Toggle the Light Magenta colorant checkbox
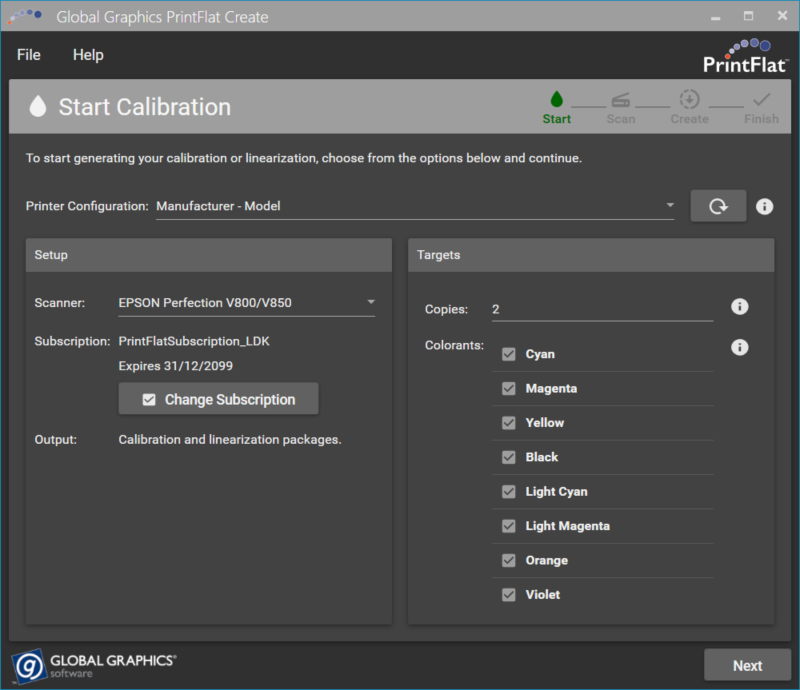The image size is (800, 690). pyautogui.click(x=509, y=526)
